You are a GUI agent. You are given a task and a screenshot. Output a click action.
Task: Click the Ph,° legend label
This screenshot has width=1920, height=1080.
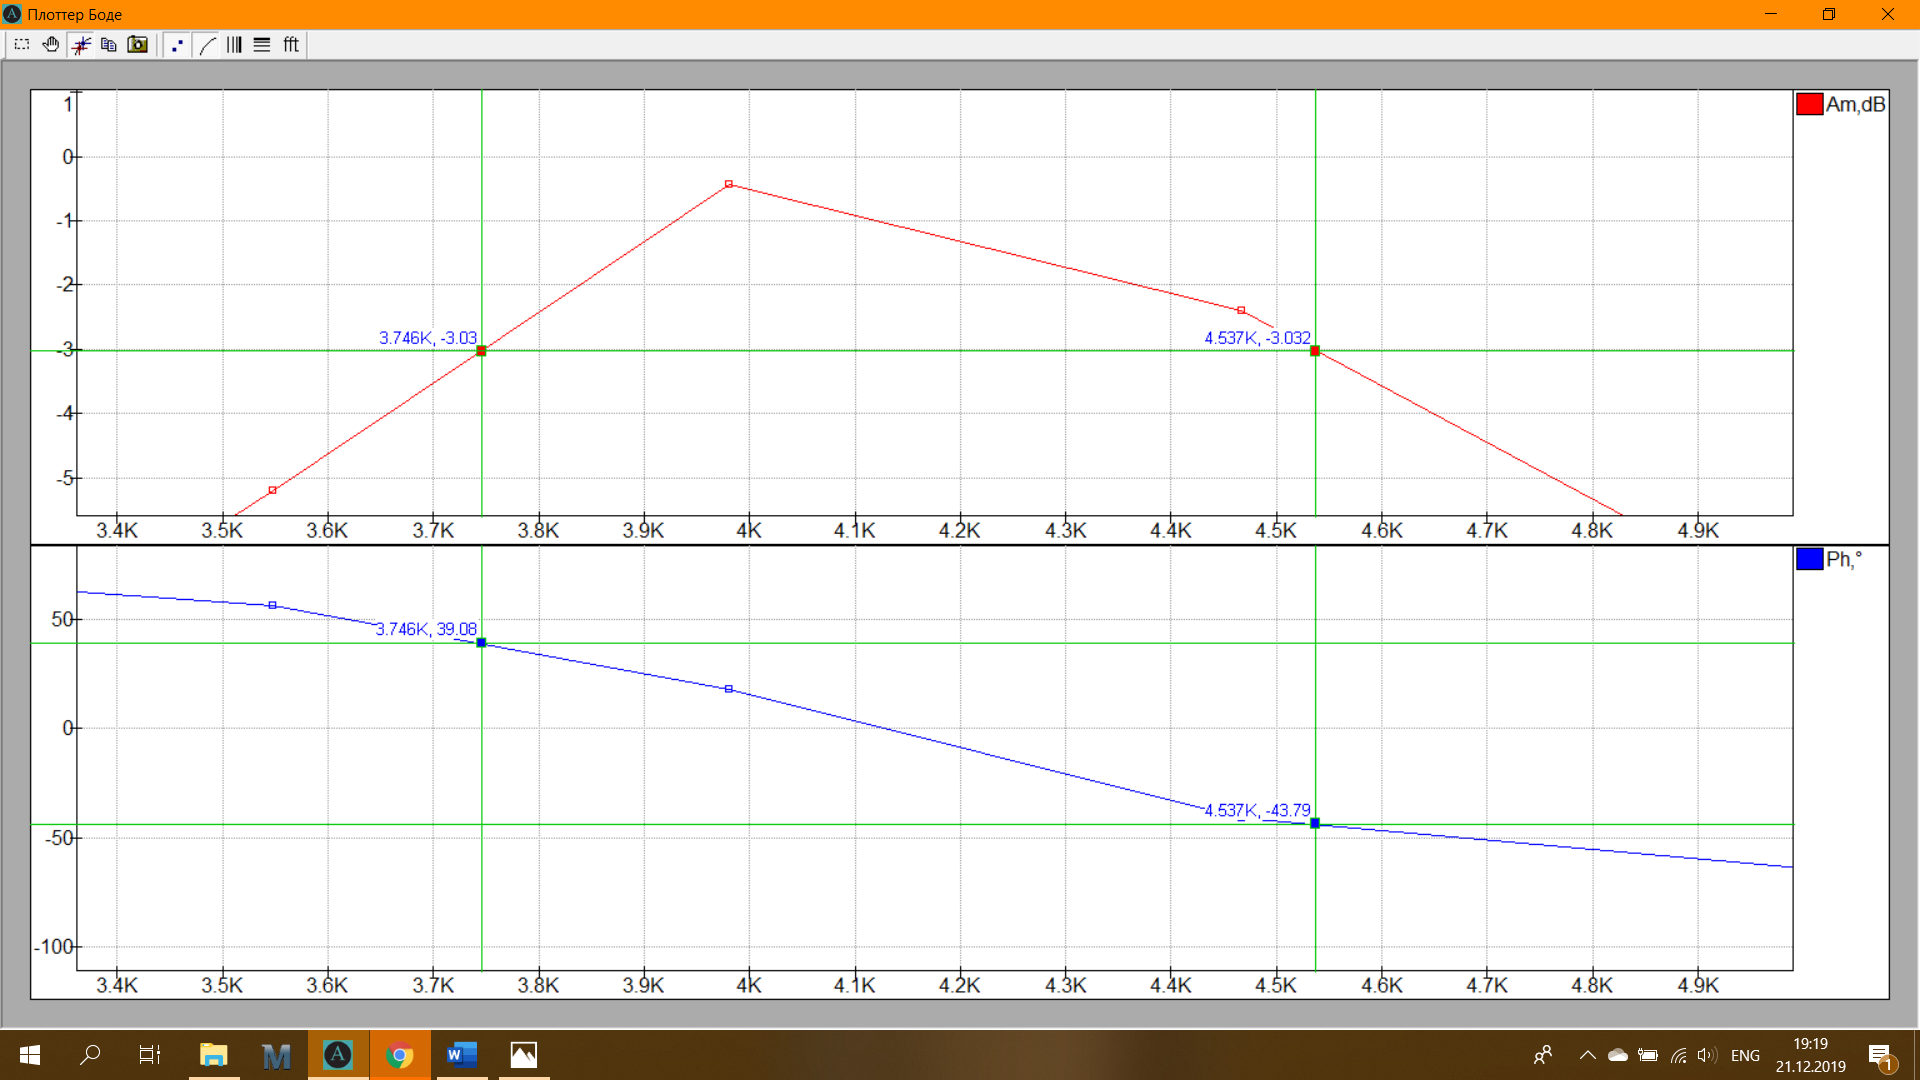point(1844,559)
